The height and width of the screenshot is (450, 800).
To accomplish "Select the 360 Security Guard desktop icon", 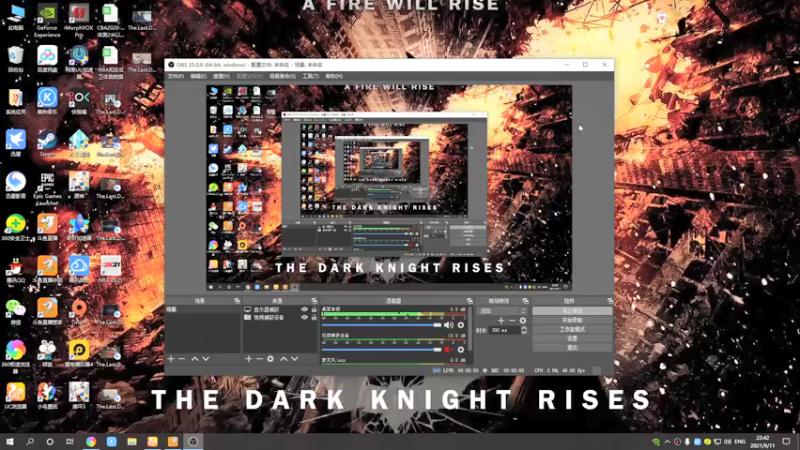I will [x=15, y=227].
